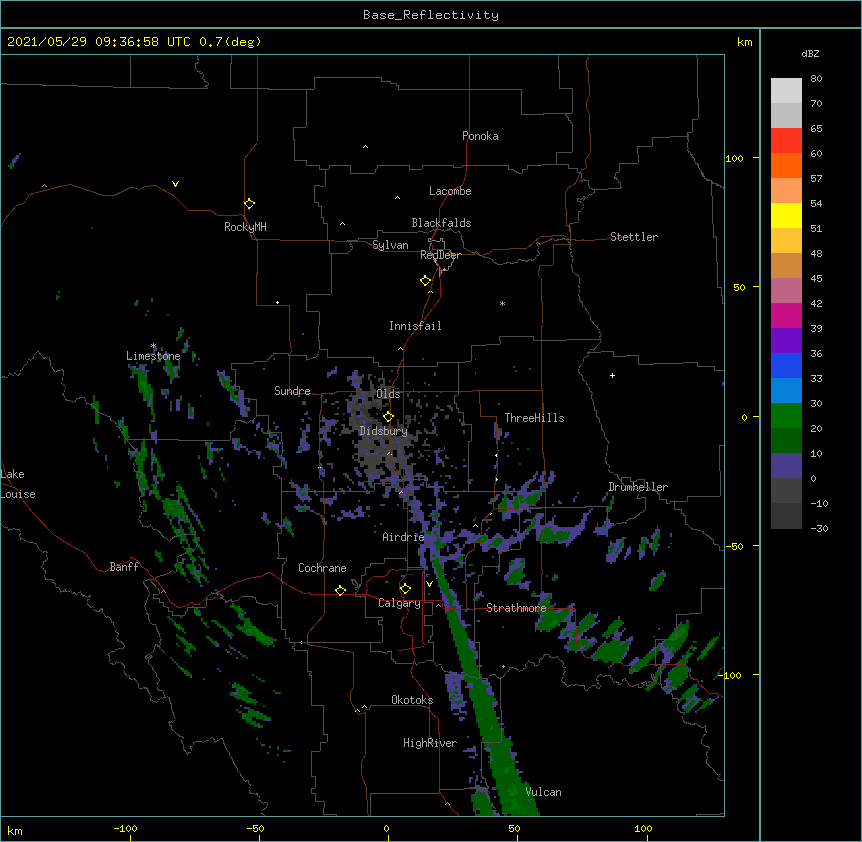Click the white asterisk above the Limestone label
The image size is (862, 842).
coord(153,346)
